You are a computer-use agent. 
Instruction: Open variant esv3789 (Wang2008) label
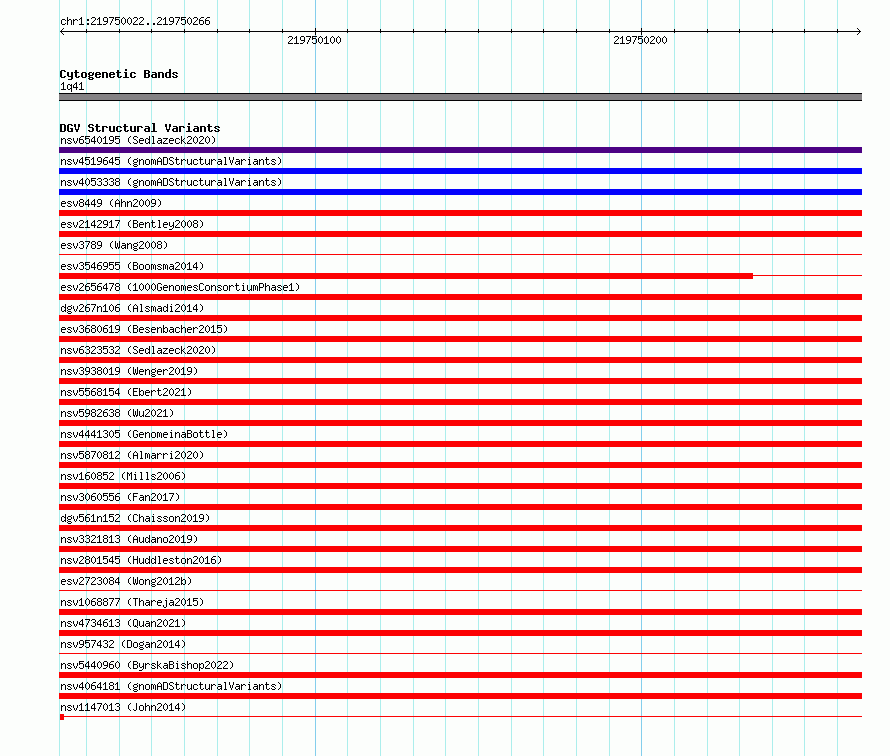(114, 245)
